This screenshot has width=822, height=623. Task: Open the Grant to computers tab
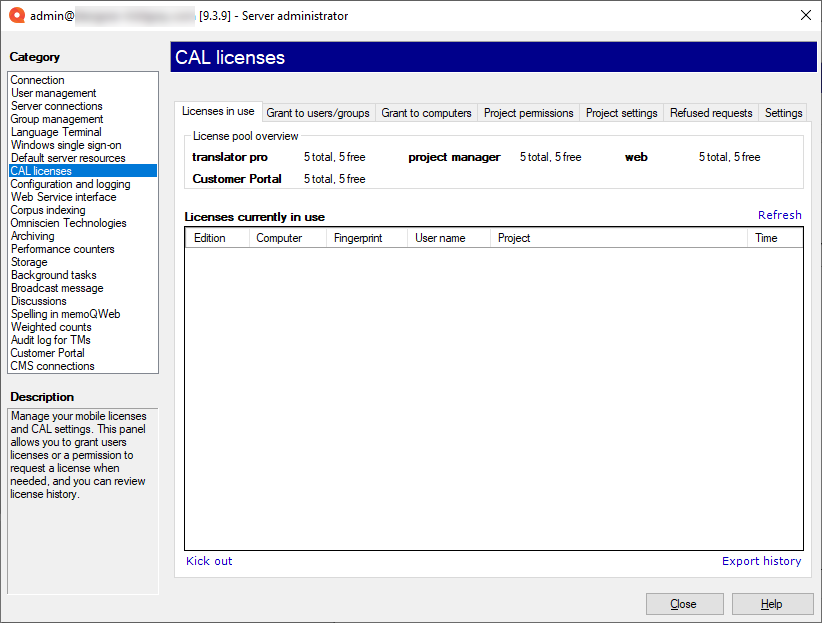pyautogui.click(x=426, y=112)
